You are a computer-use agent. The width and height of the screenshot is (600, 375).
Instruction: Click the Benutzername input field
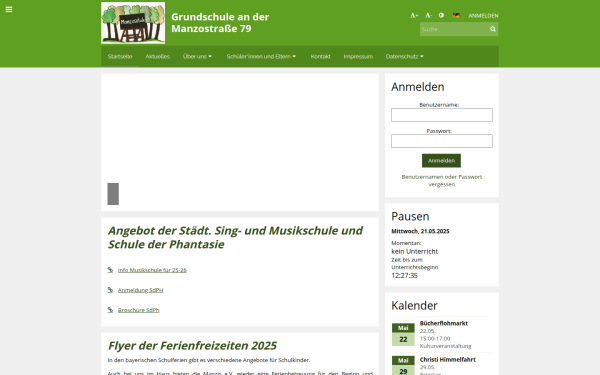(x=442, y=115)
